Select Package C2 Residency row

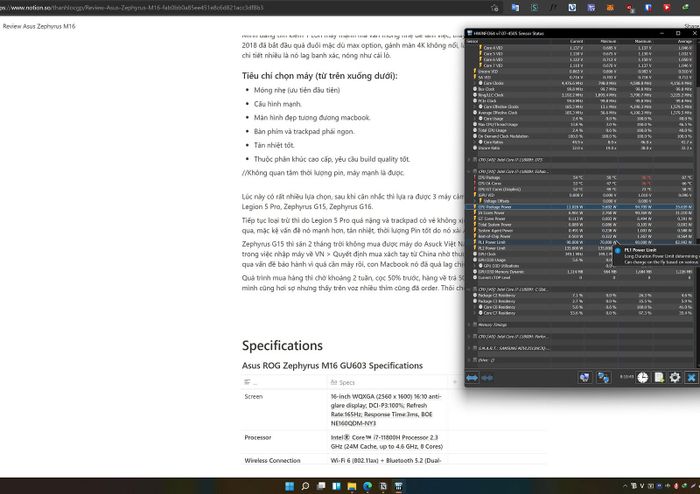(x=580, y=295)
